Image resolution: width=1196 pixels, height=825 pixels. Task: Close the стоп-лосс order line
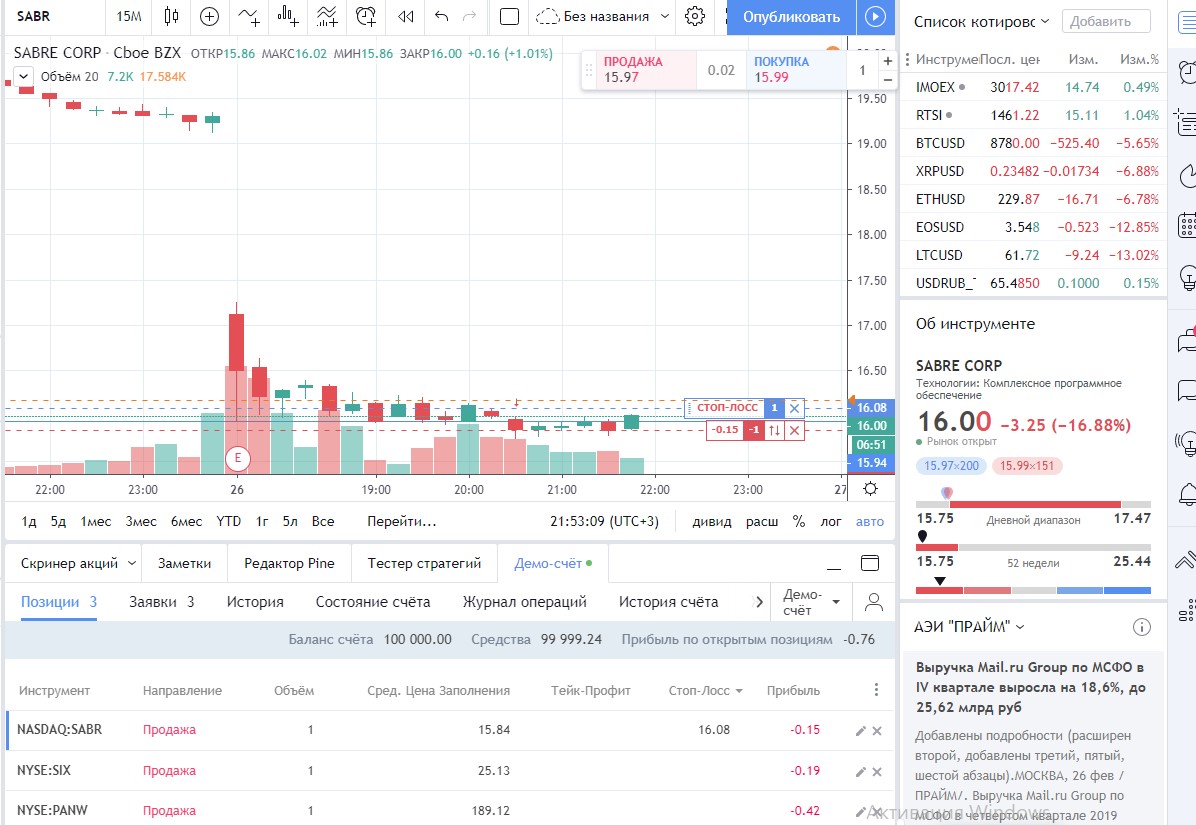795,408
